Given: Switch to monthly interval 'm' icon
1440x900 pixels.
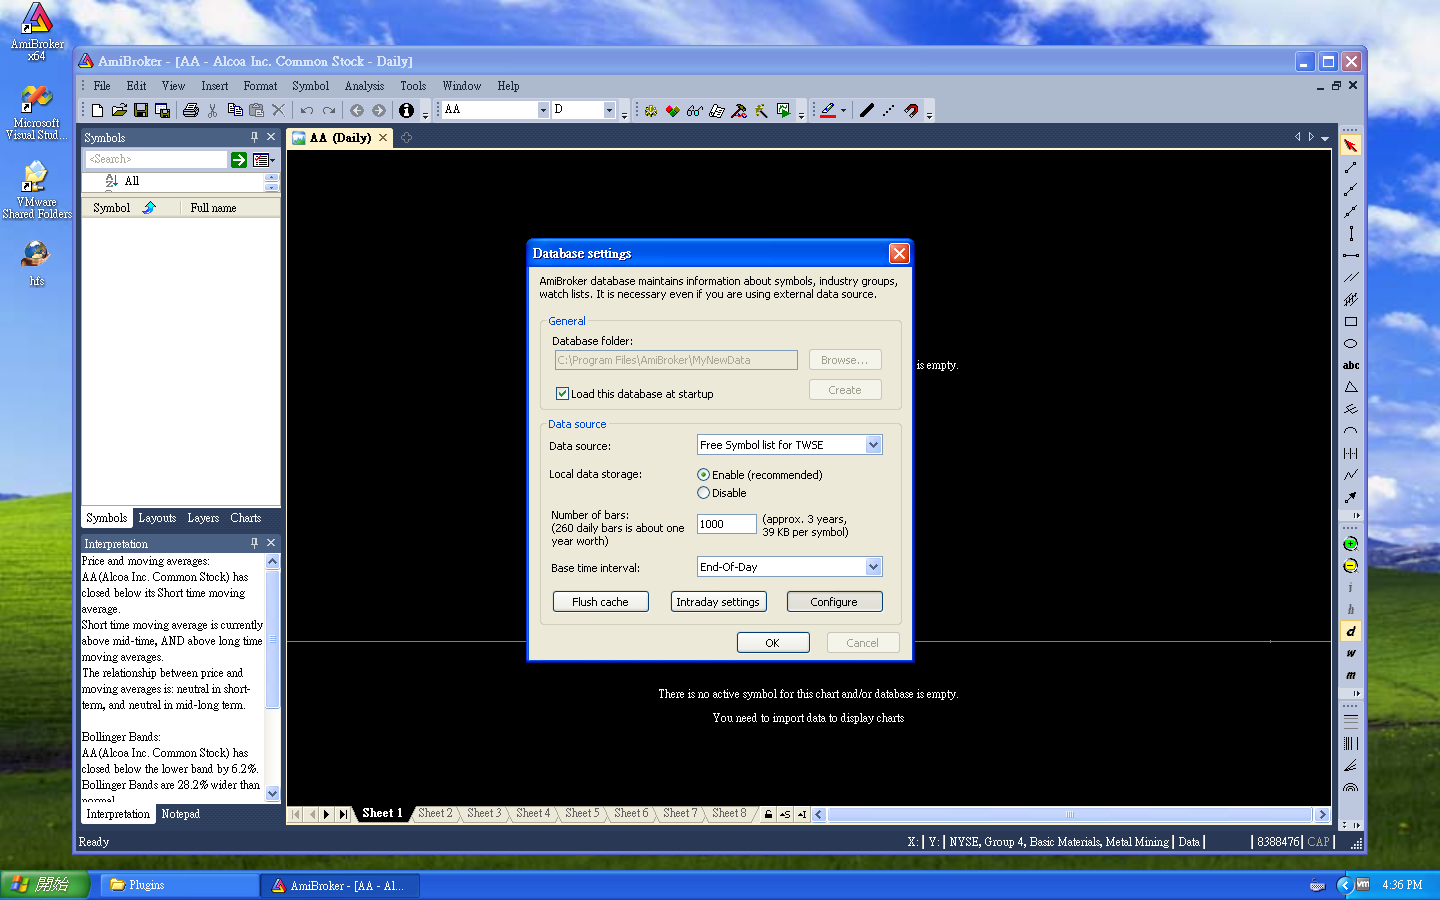Looking at the screenshot, I should 1351,675.
